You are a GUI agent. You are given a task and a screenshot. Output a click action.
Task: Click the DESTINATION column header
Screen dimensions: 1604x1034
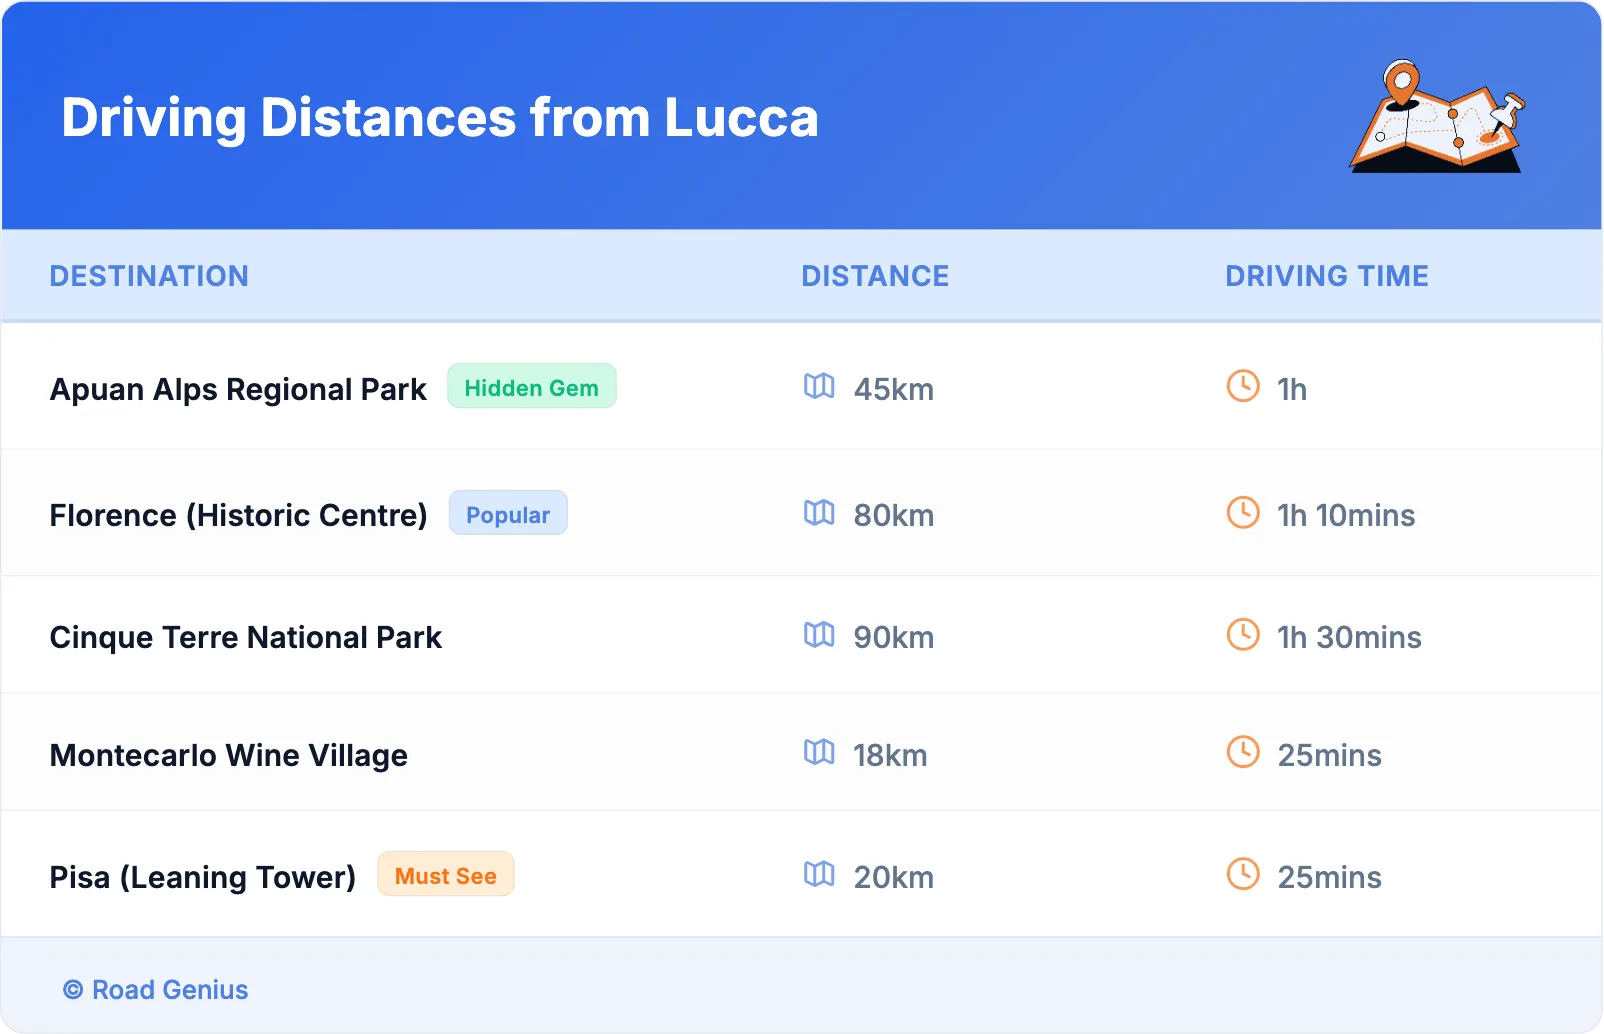click(x=149, y=276)
